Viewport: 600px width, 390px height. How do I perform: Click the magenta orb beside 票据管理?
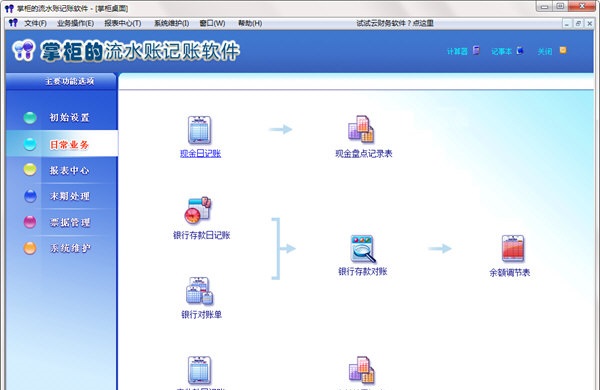[30, 222]
